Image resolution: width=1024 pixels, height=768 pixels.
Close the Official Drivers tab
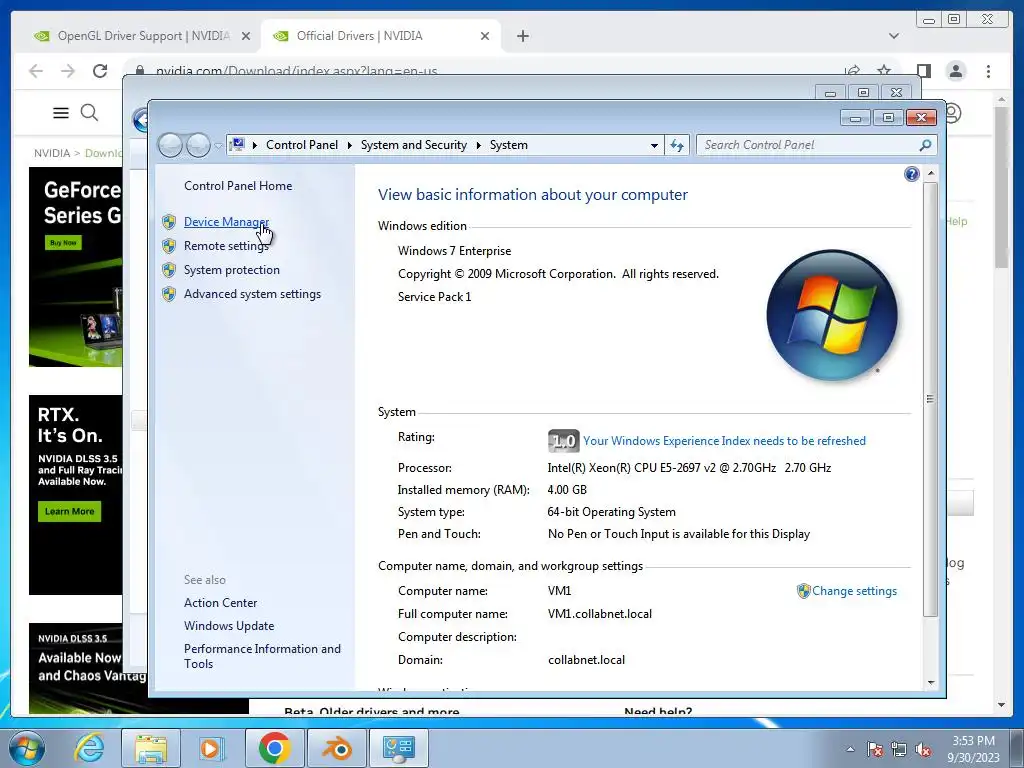coord(485,37)
